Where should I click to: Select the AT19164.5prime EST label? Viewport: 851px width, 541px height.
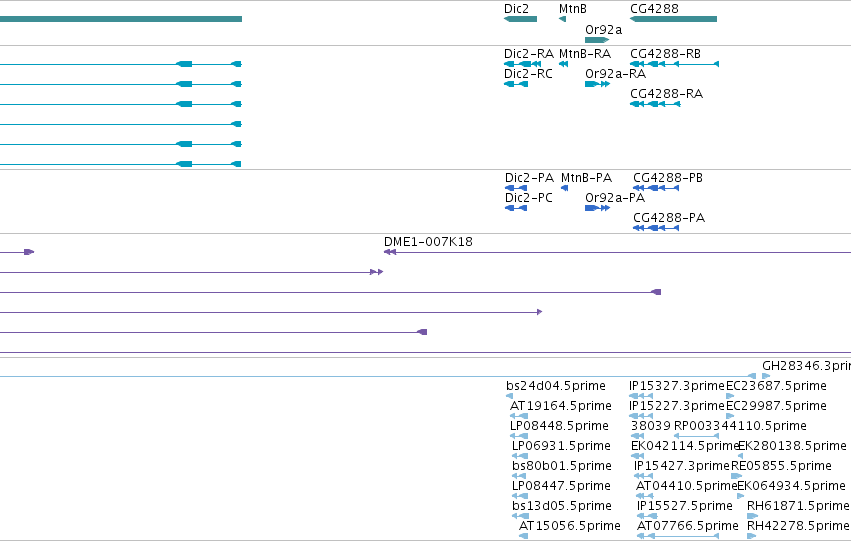561,406
